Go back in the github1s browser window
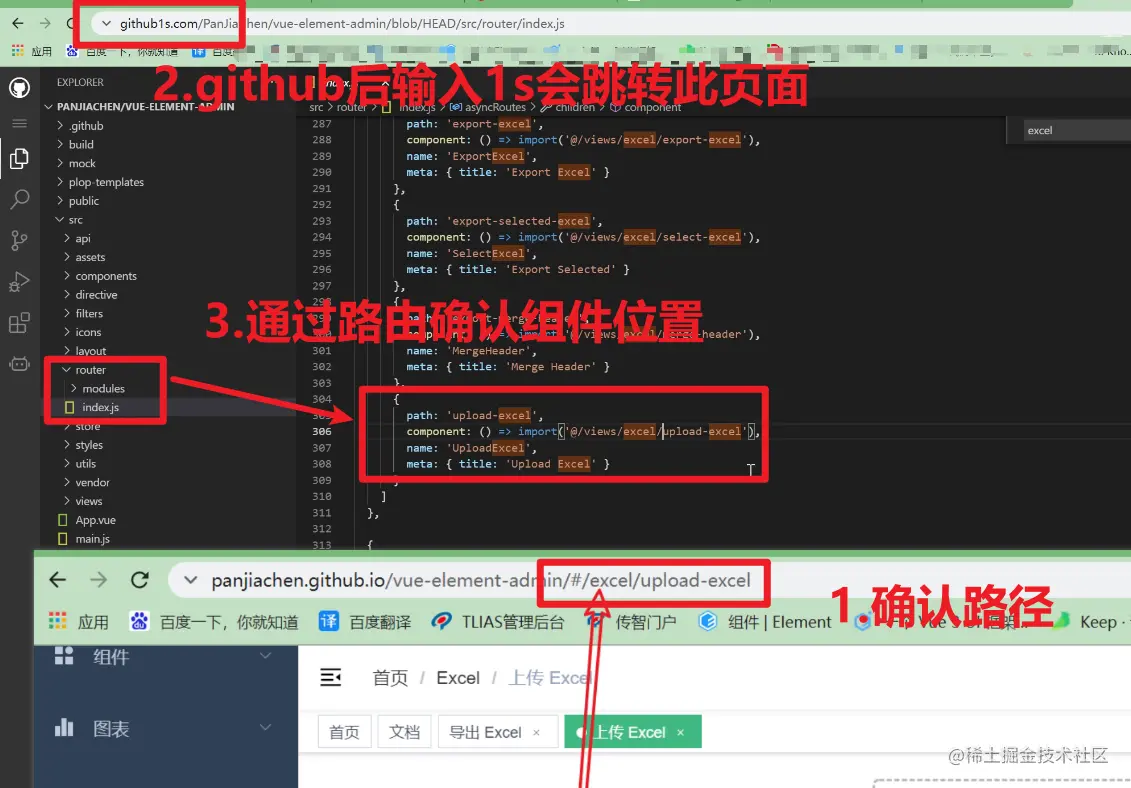The width and height of the screenshot is (1131, 788). click(x=18, y=23)
